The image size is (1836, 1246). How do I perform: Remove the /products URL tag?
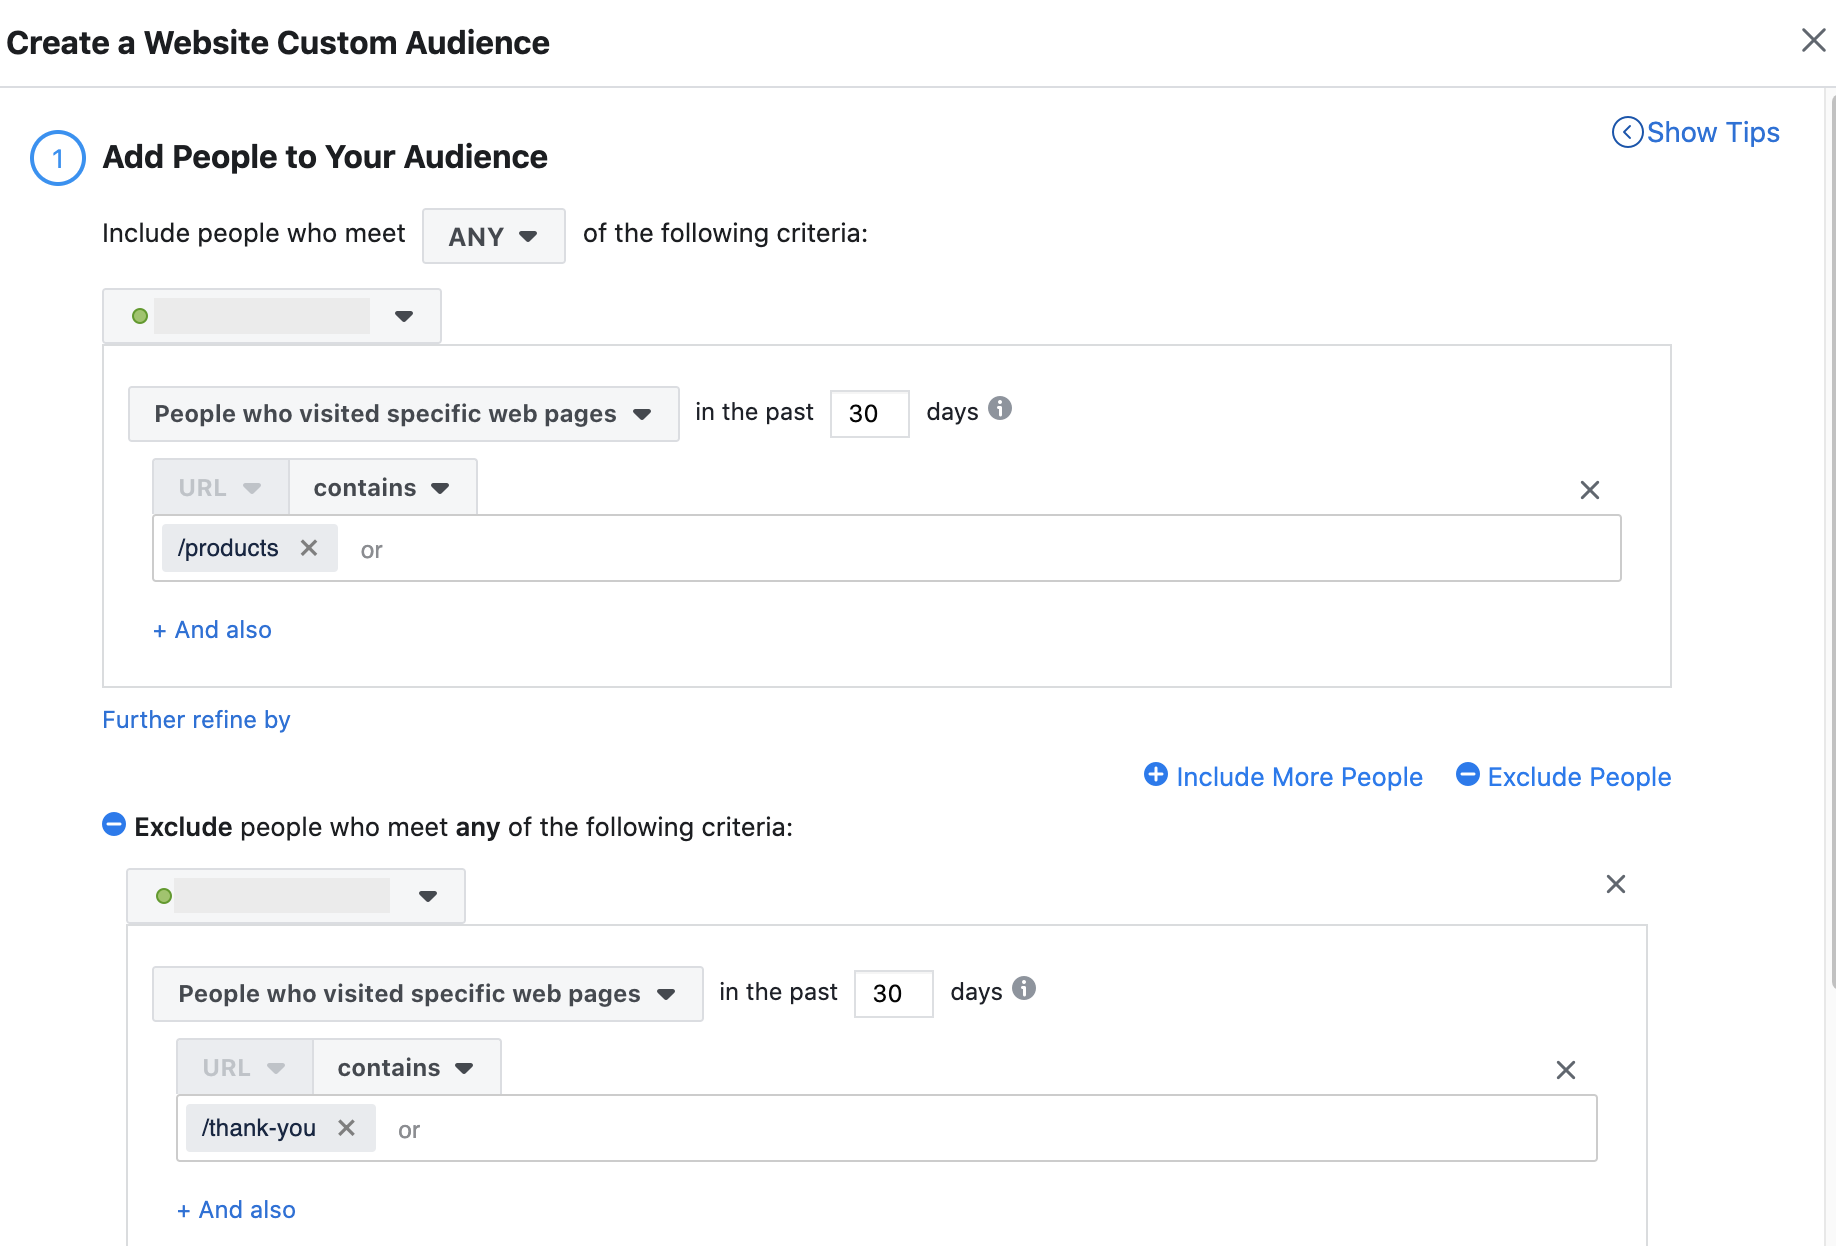[x=309, y=547]
